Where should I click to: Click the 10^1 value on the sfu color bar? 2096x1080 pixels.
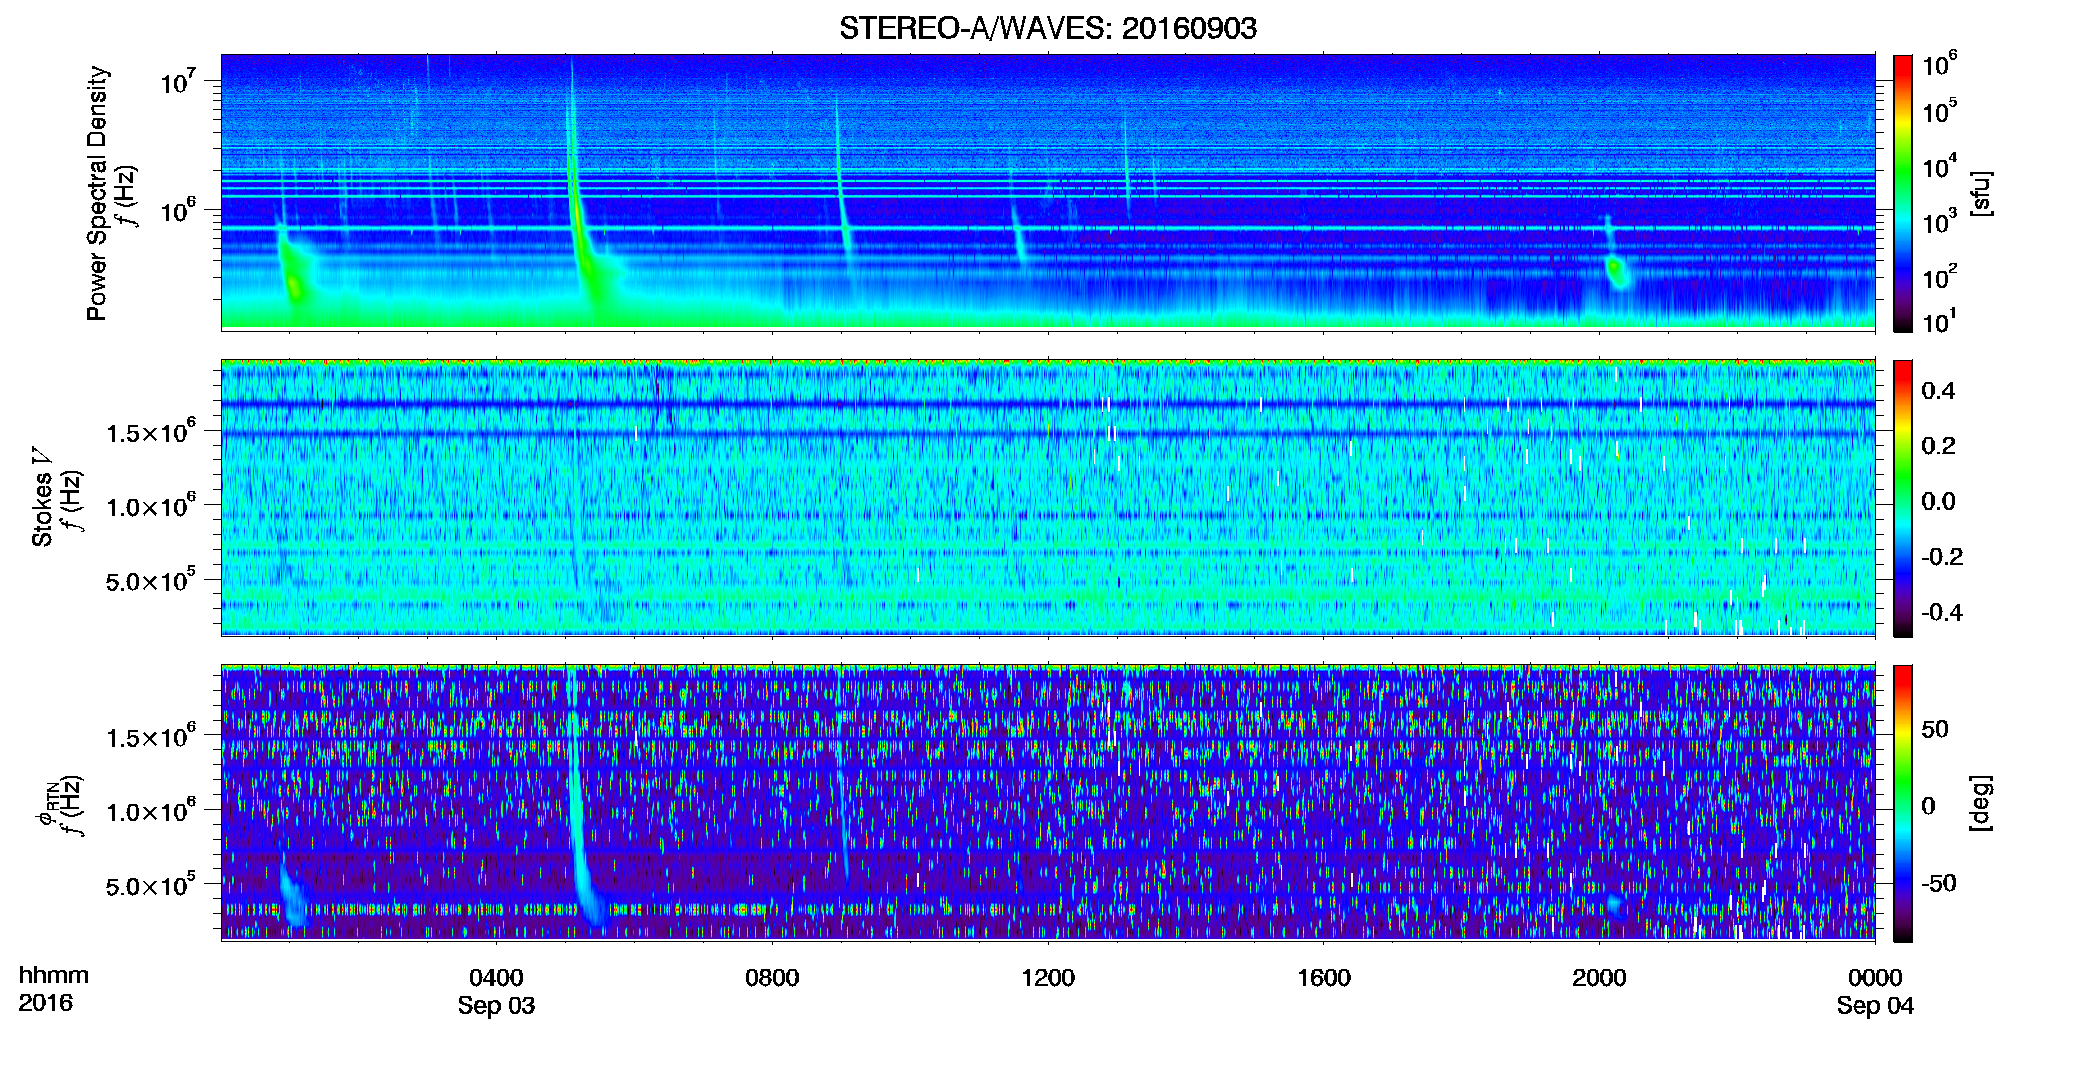(1940, 321)
